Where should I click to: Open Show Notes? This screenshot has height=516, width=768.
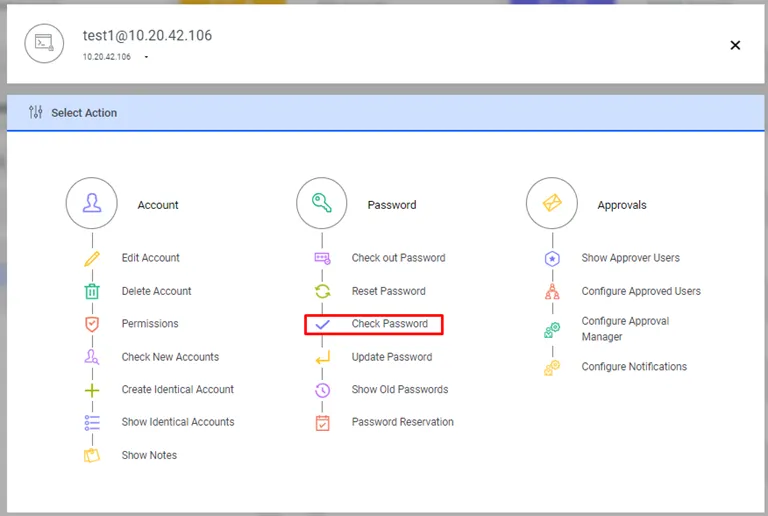149,455
